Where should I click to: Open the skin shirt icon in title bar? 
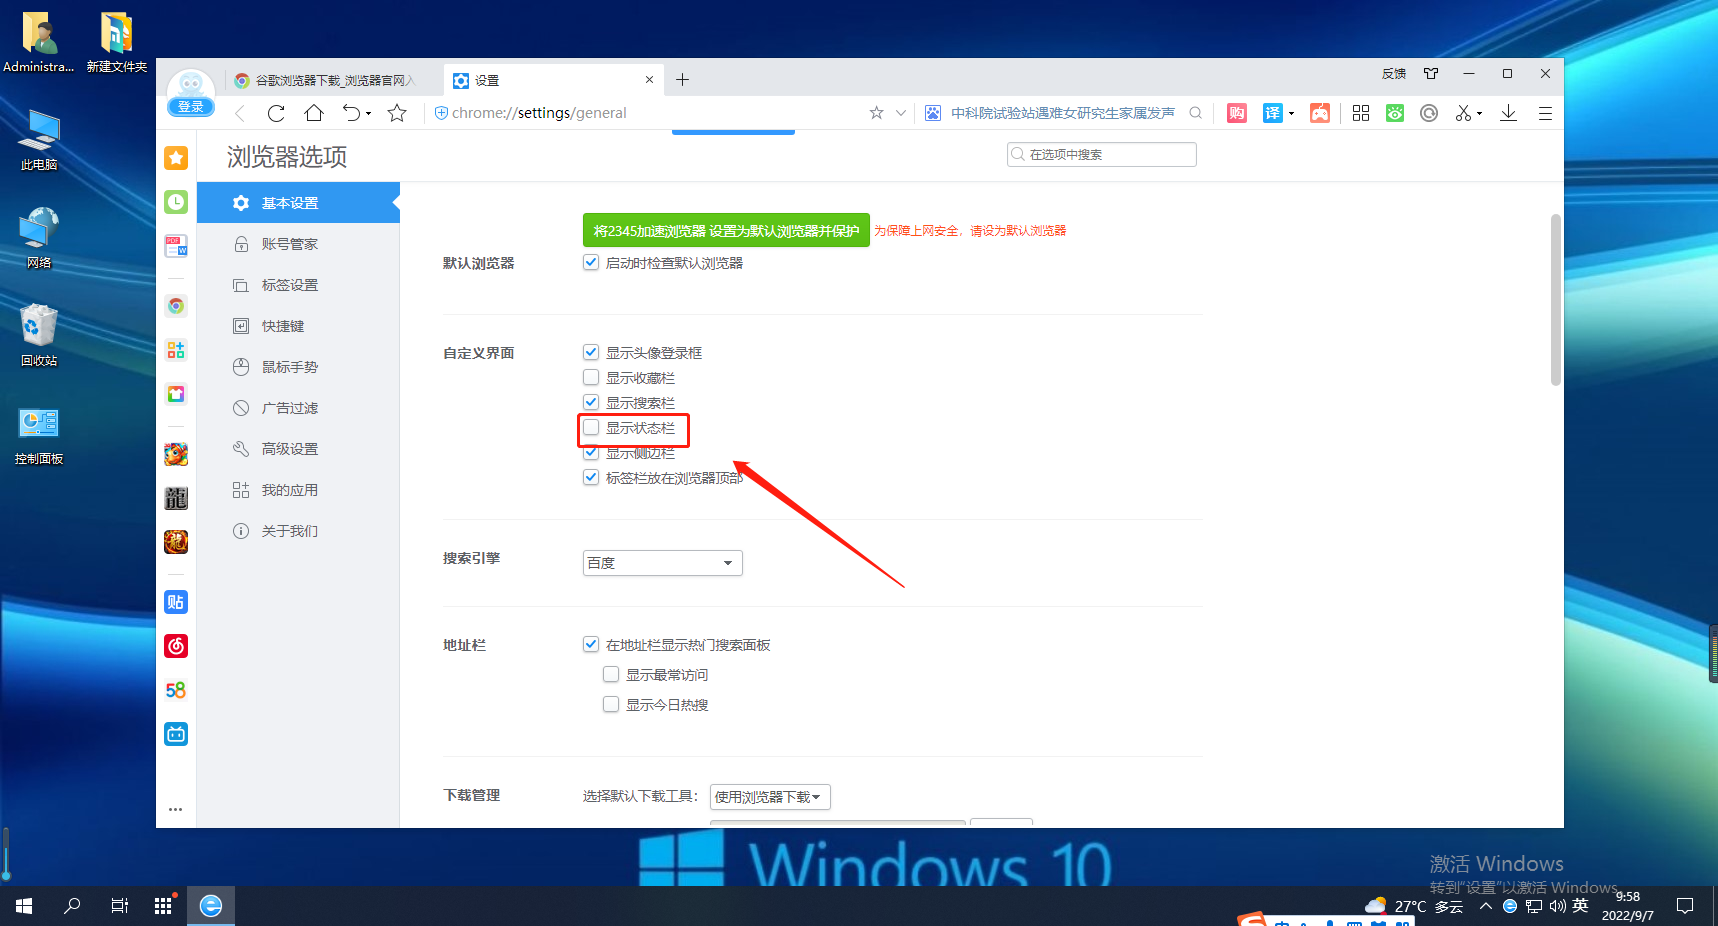click(1431, 73)
